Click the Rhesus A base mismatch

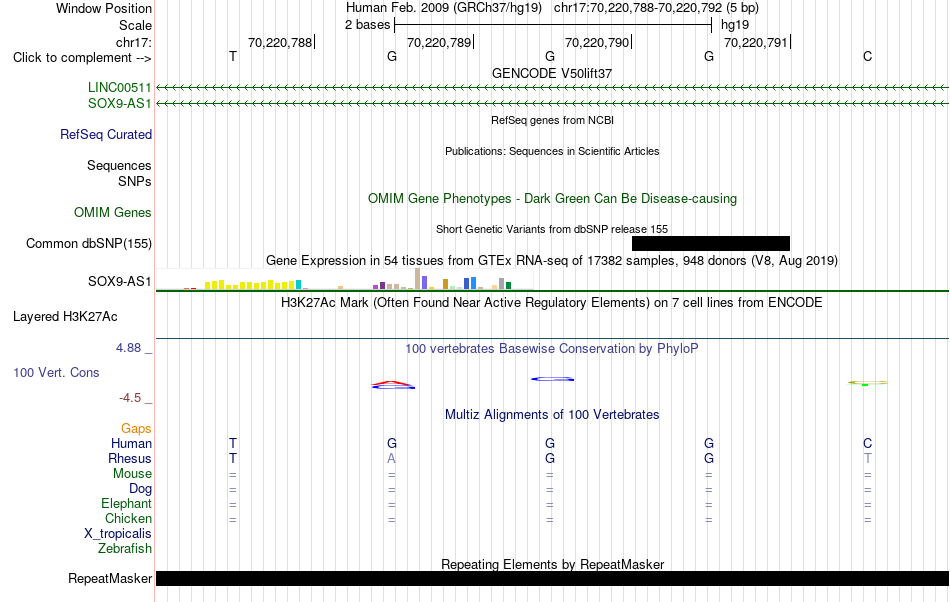391,458
